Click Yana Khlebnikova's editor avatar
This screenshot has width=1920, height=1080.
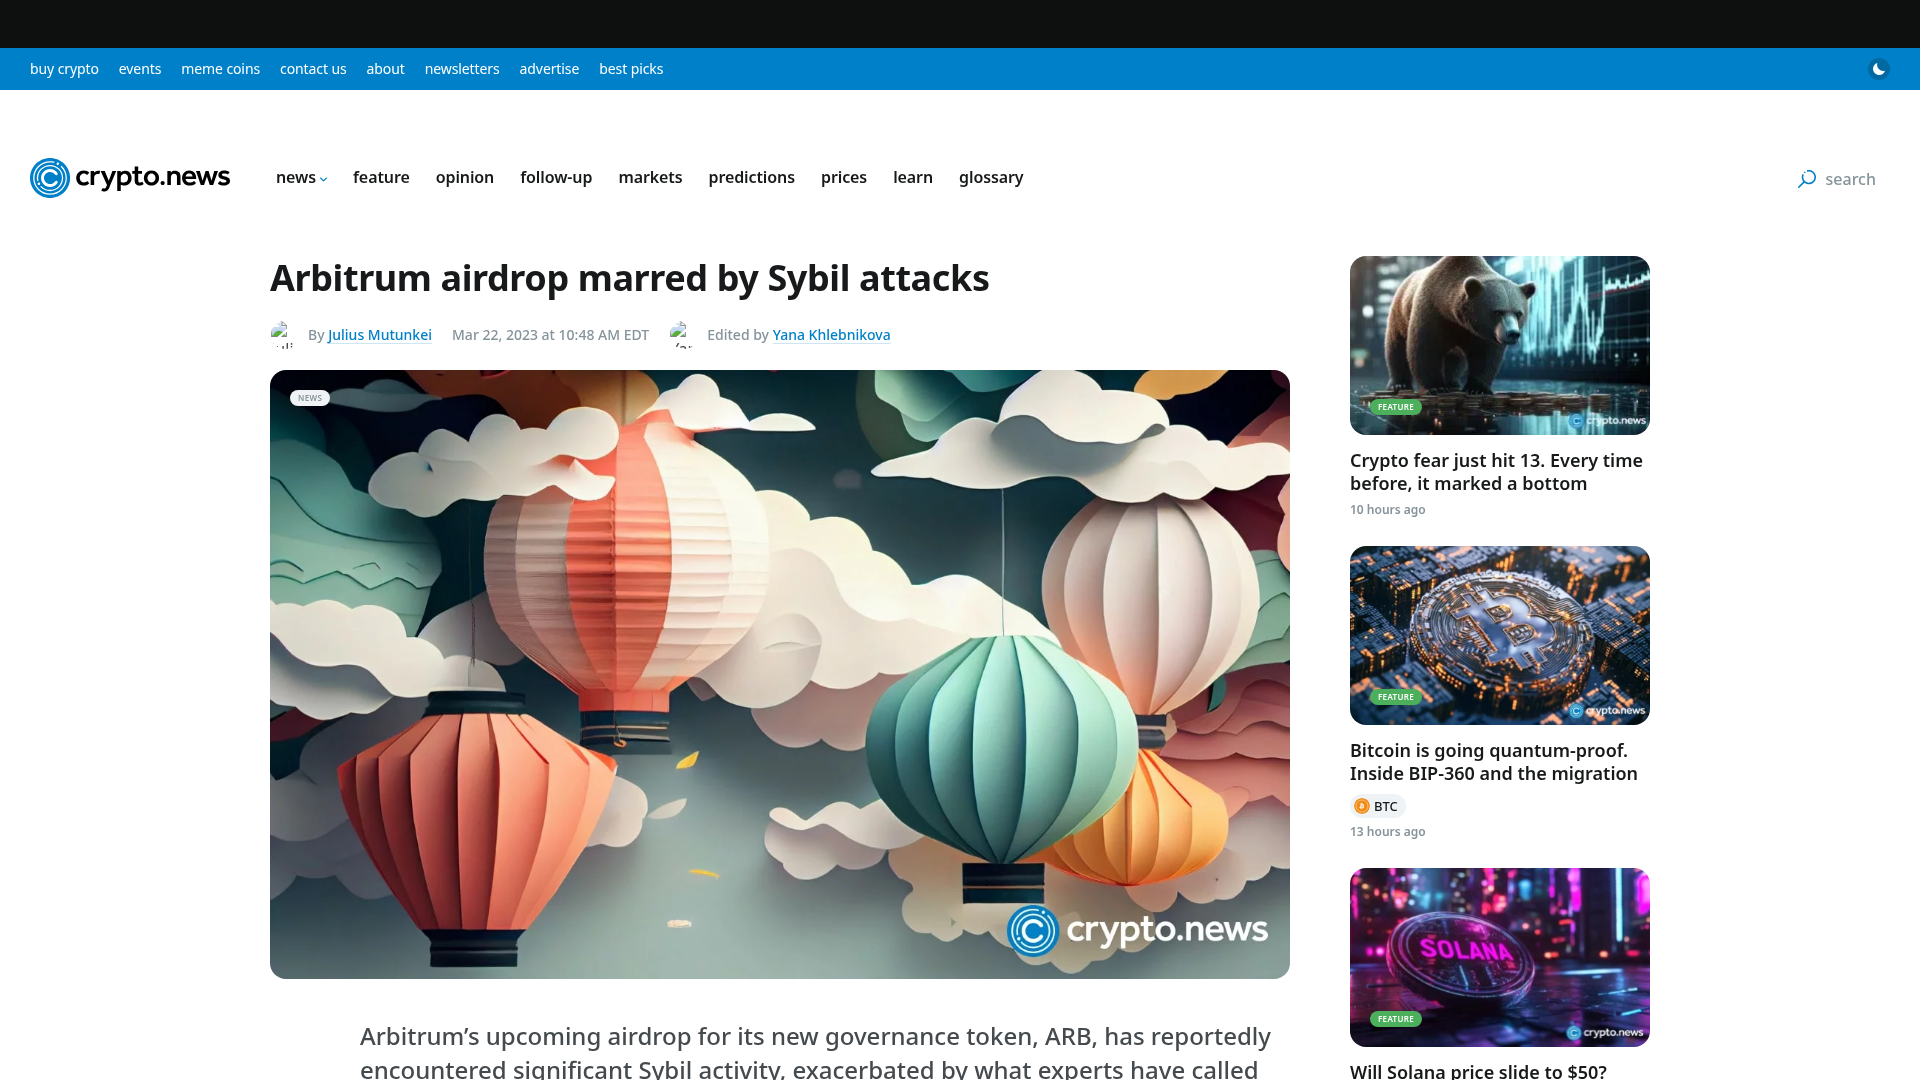(x=683, y=335)
